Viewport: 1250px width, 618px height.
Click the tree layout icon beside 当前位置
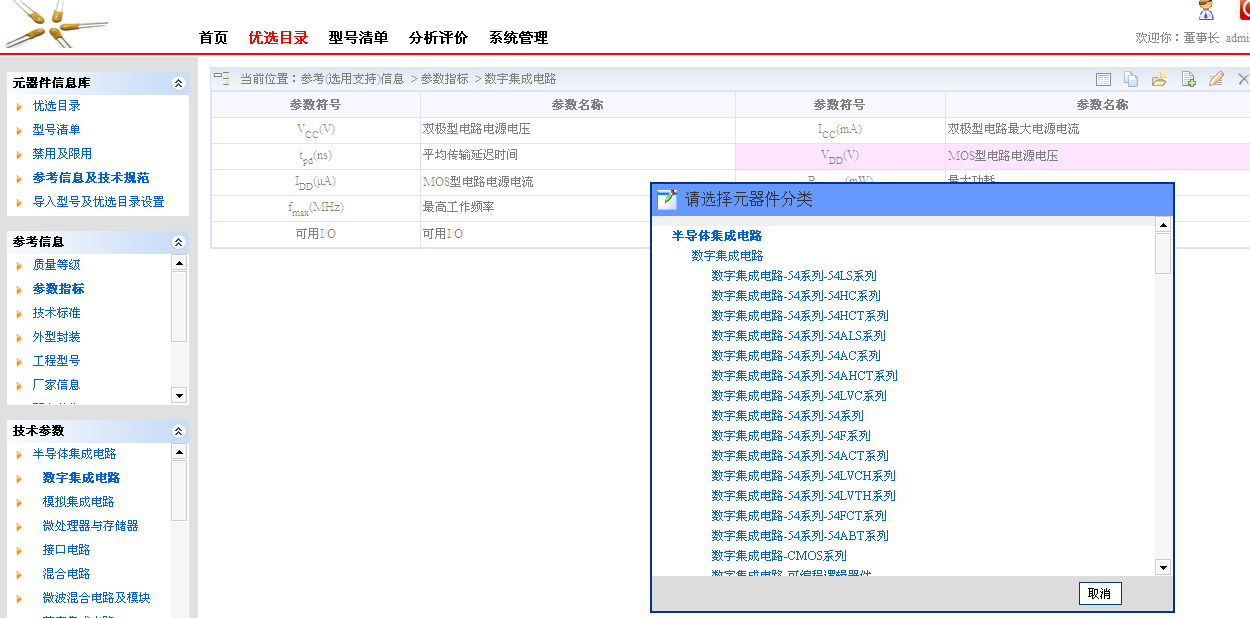(221, 78)
